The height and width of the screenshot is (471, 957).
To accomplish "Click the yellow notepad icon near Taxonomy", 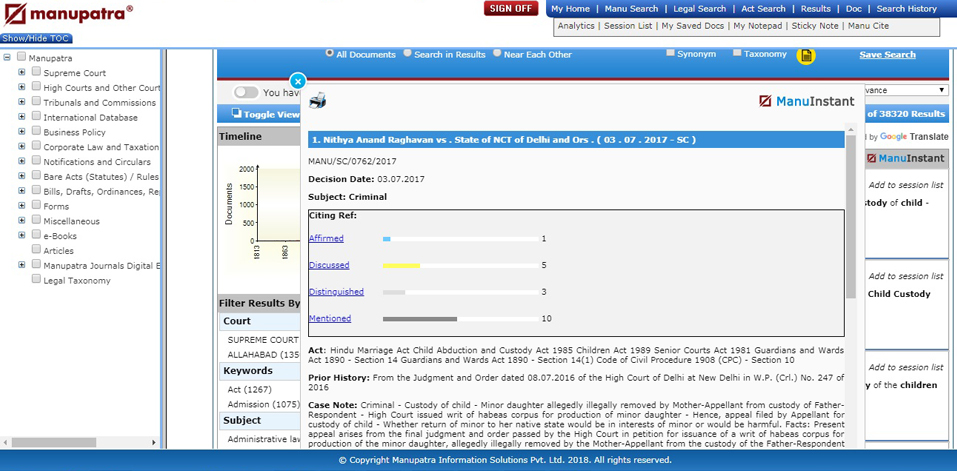I will point(806,56).
